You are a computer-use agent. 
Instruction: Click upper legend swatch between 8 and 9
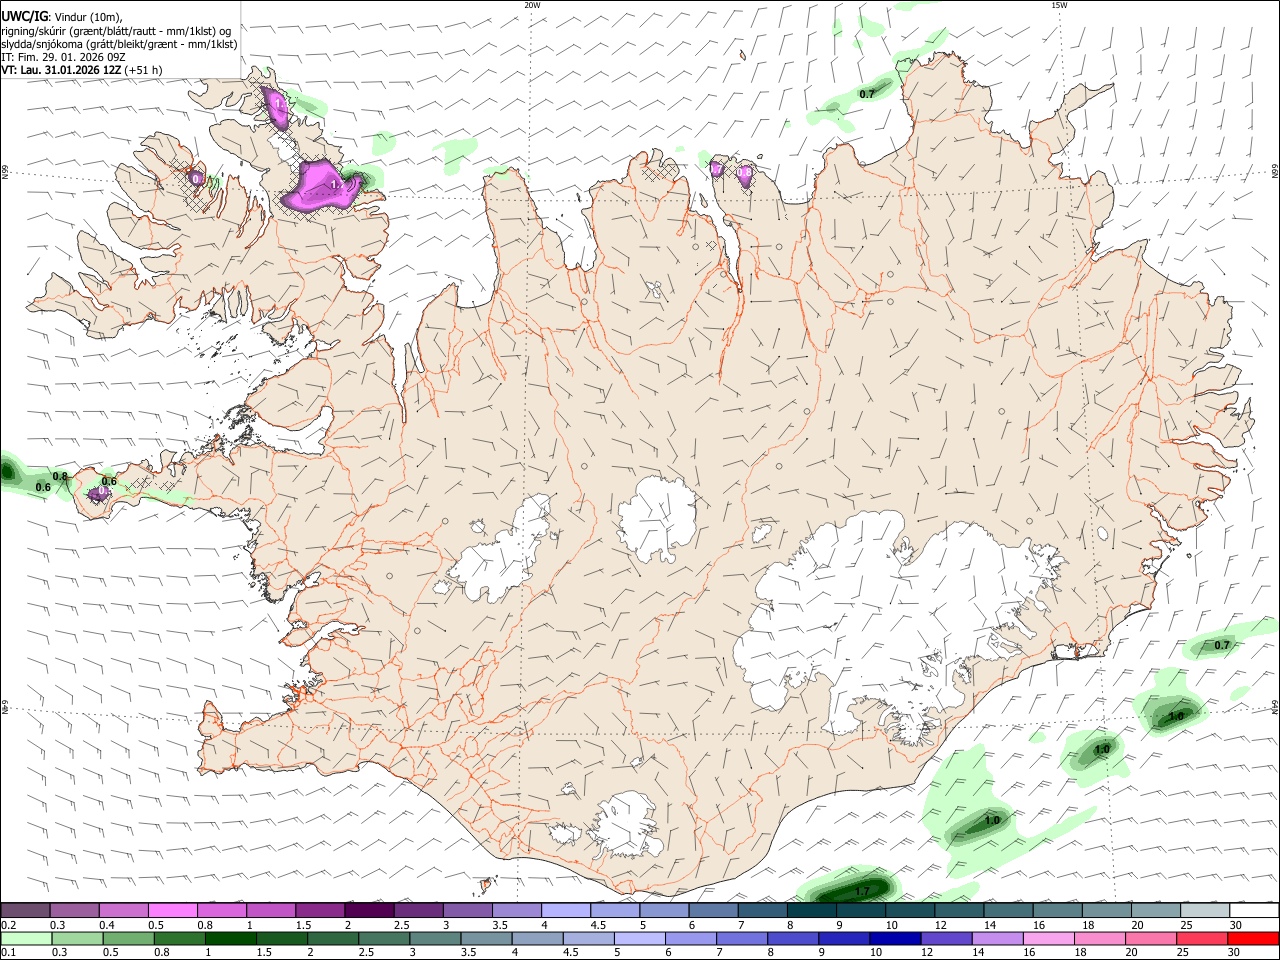tap(811, 910)
